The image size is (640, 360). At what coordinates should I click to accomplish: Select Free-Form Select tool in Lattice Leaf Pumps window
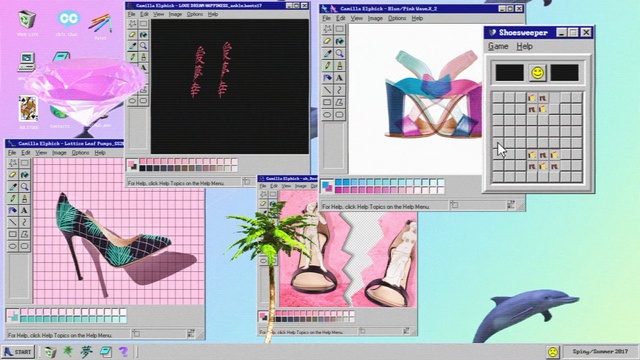[13, 163]
